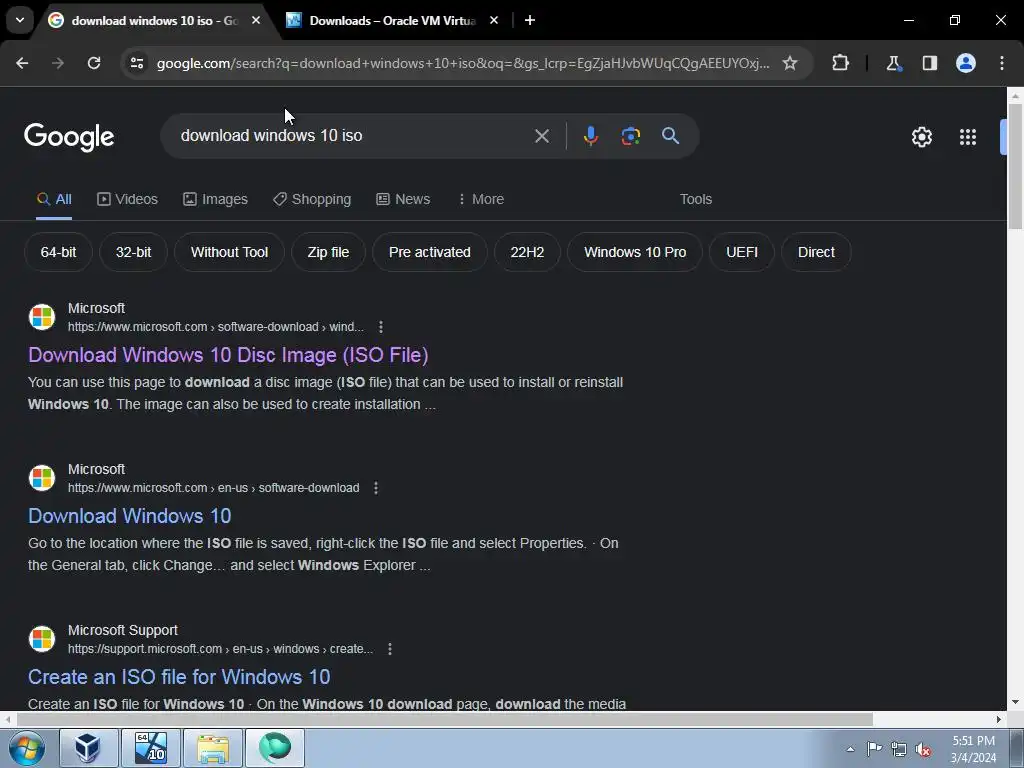Screen dimensions: 1024x768
Task: Filter results with 32-bit chip
Action: point(133,252)
